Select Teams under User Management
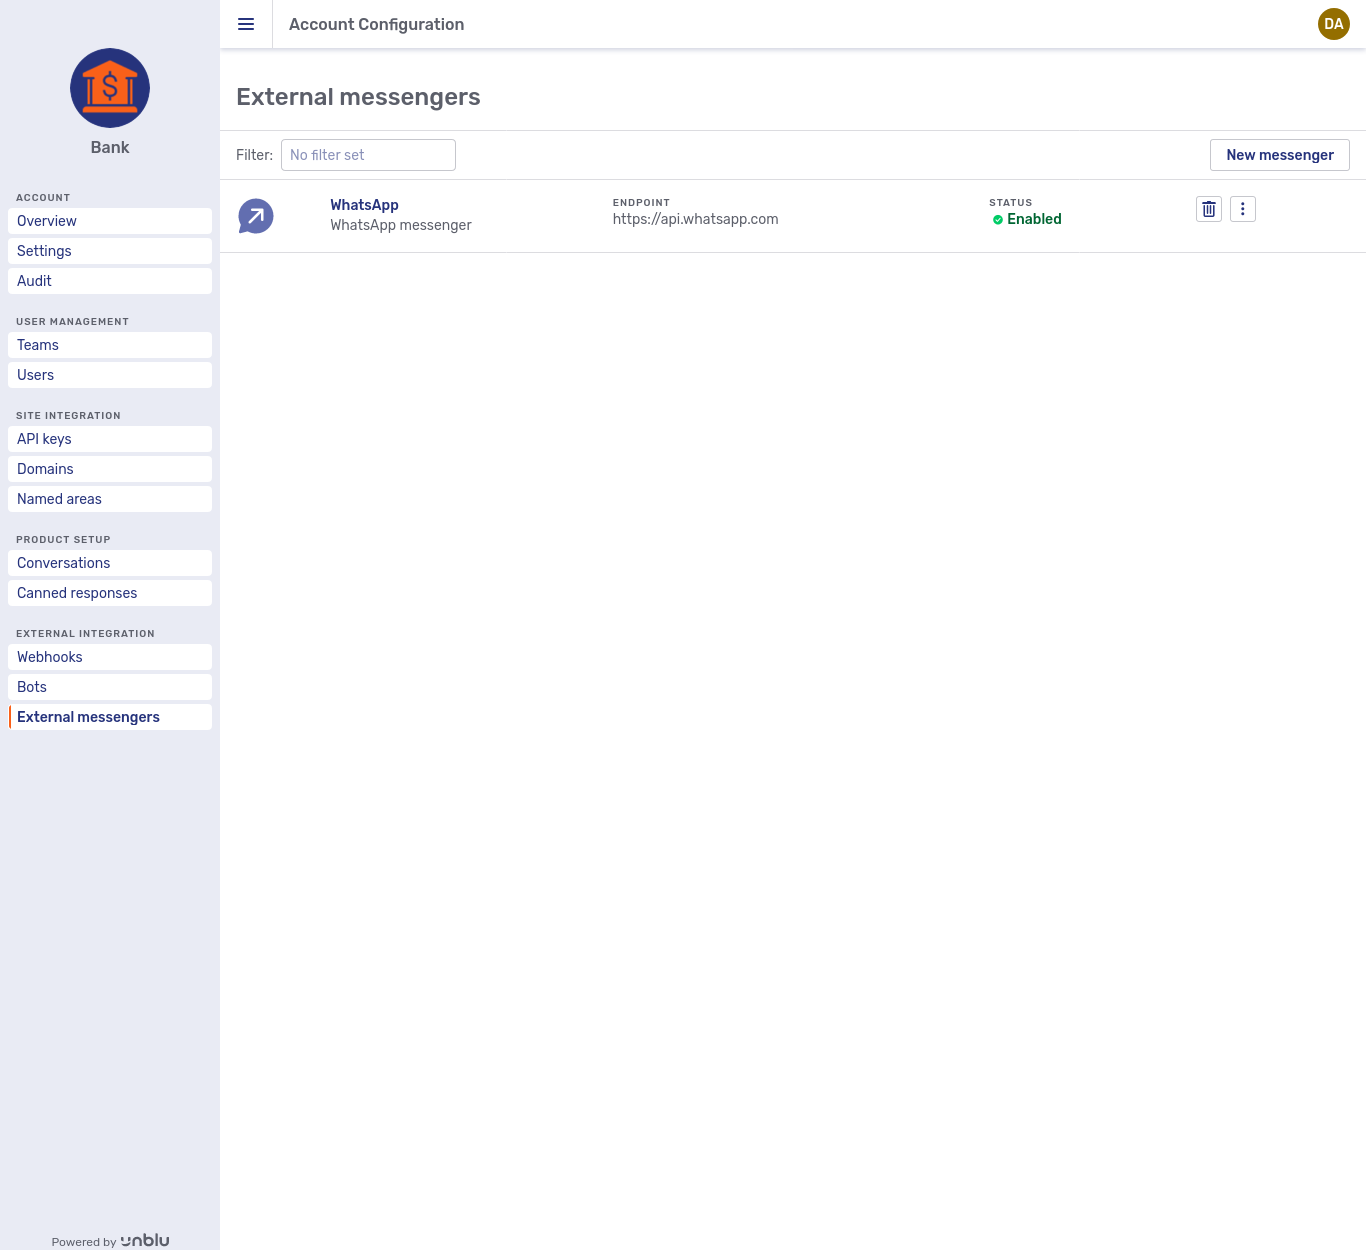1366x1250 pixels. click(37, 345)
